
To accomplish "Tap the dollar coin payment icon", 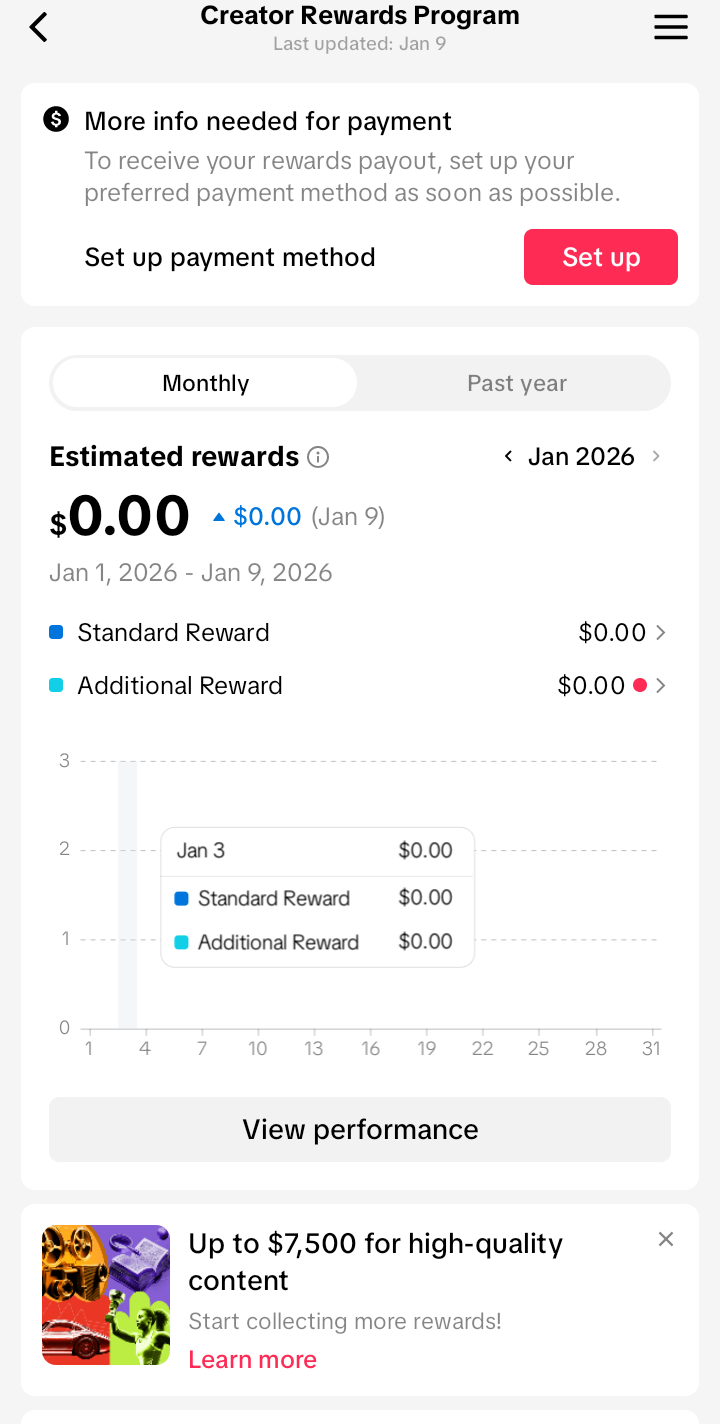I will [56, 121].
